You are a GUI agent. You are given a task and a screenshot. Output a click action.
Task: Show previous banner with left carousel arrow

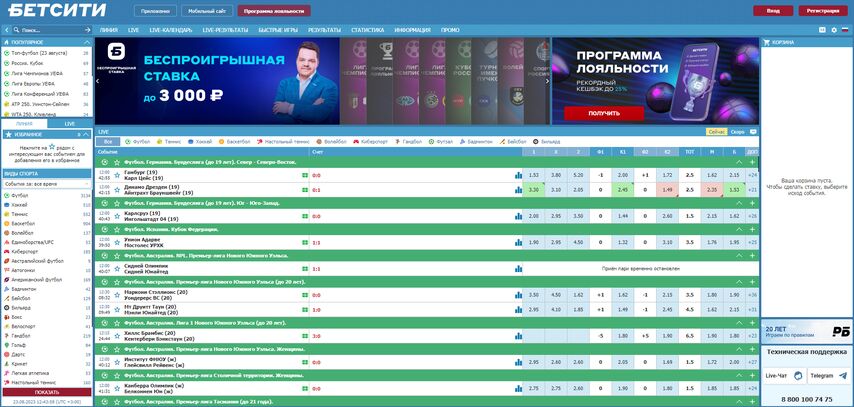tap(97, 81)
